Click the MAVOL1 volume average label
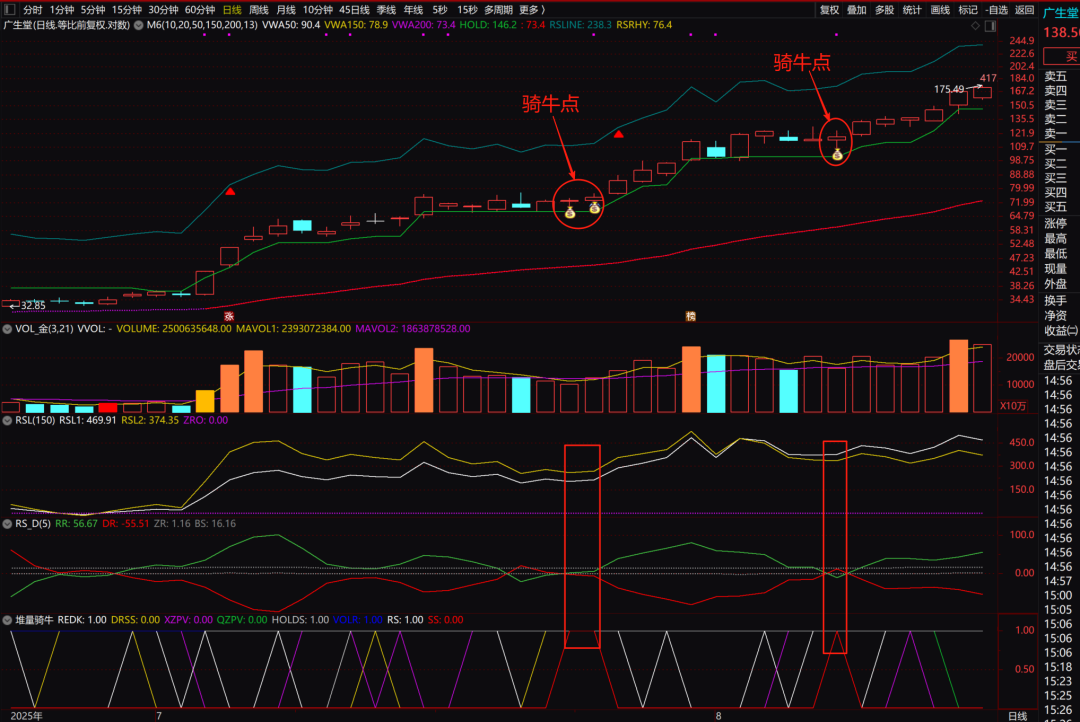Viewport: 1080px width, 722px height. pyautogui.click(x=293, y=329)
